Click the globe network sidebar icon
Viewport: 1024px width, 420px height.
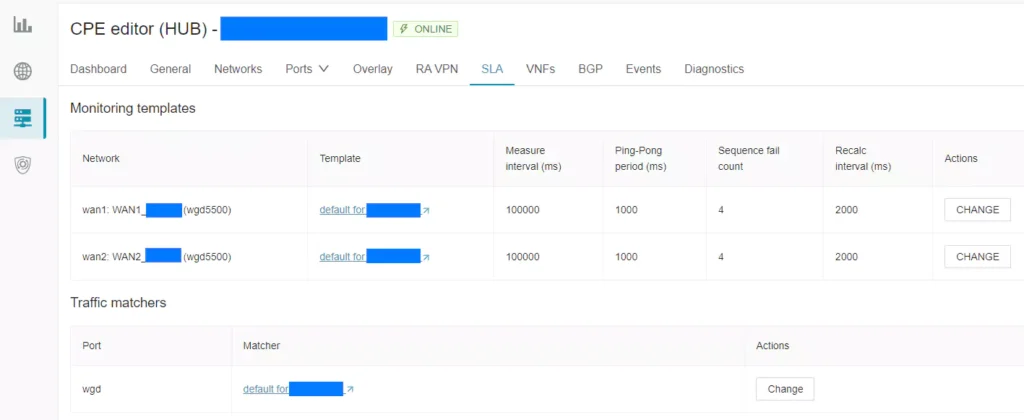[23, 72]
